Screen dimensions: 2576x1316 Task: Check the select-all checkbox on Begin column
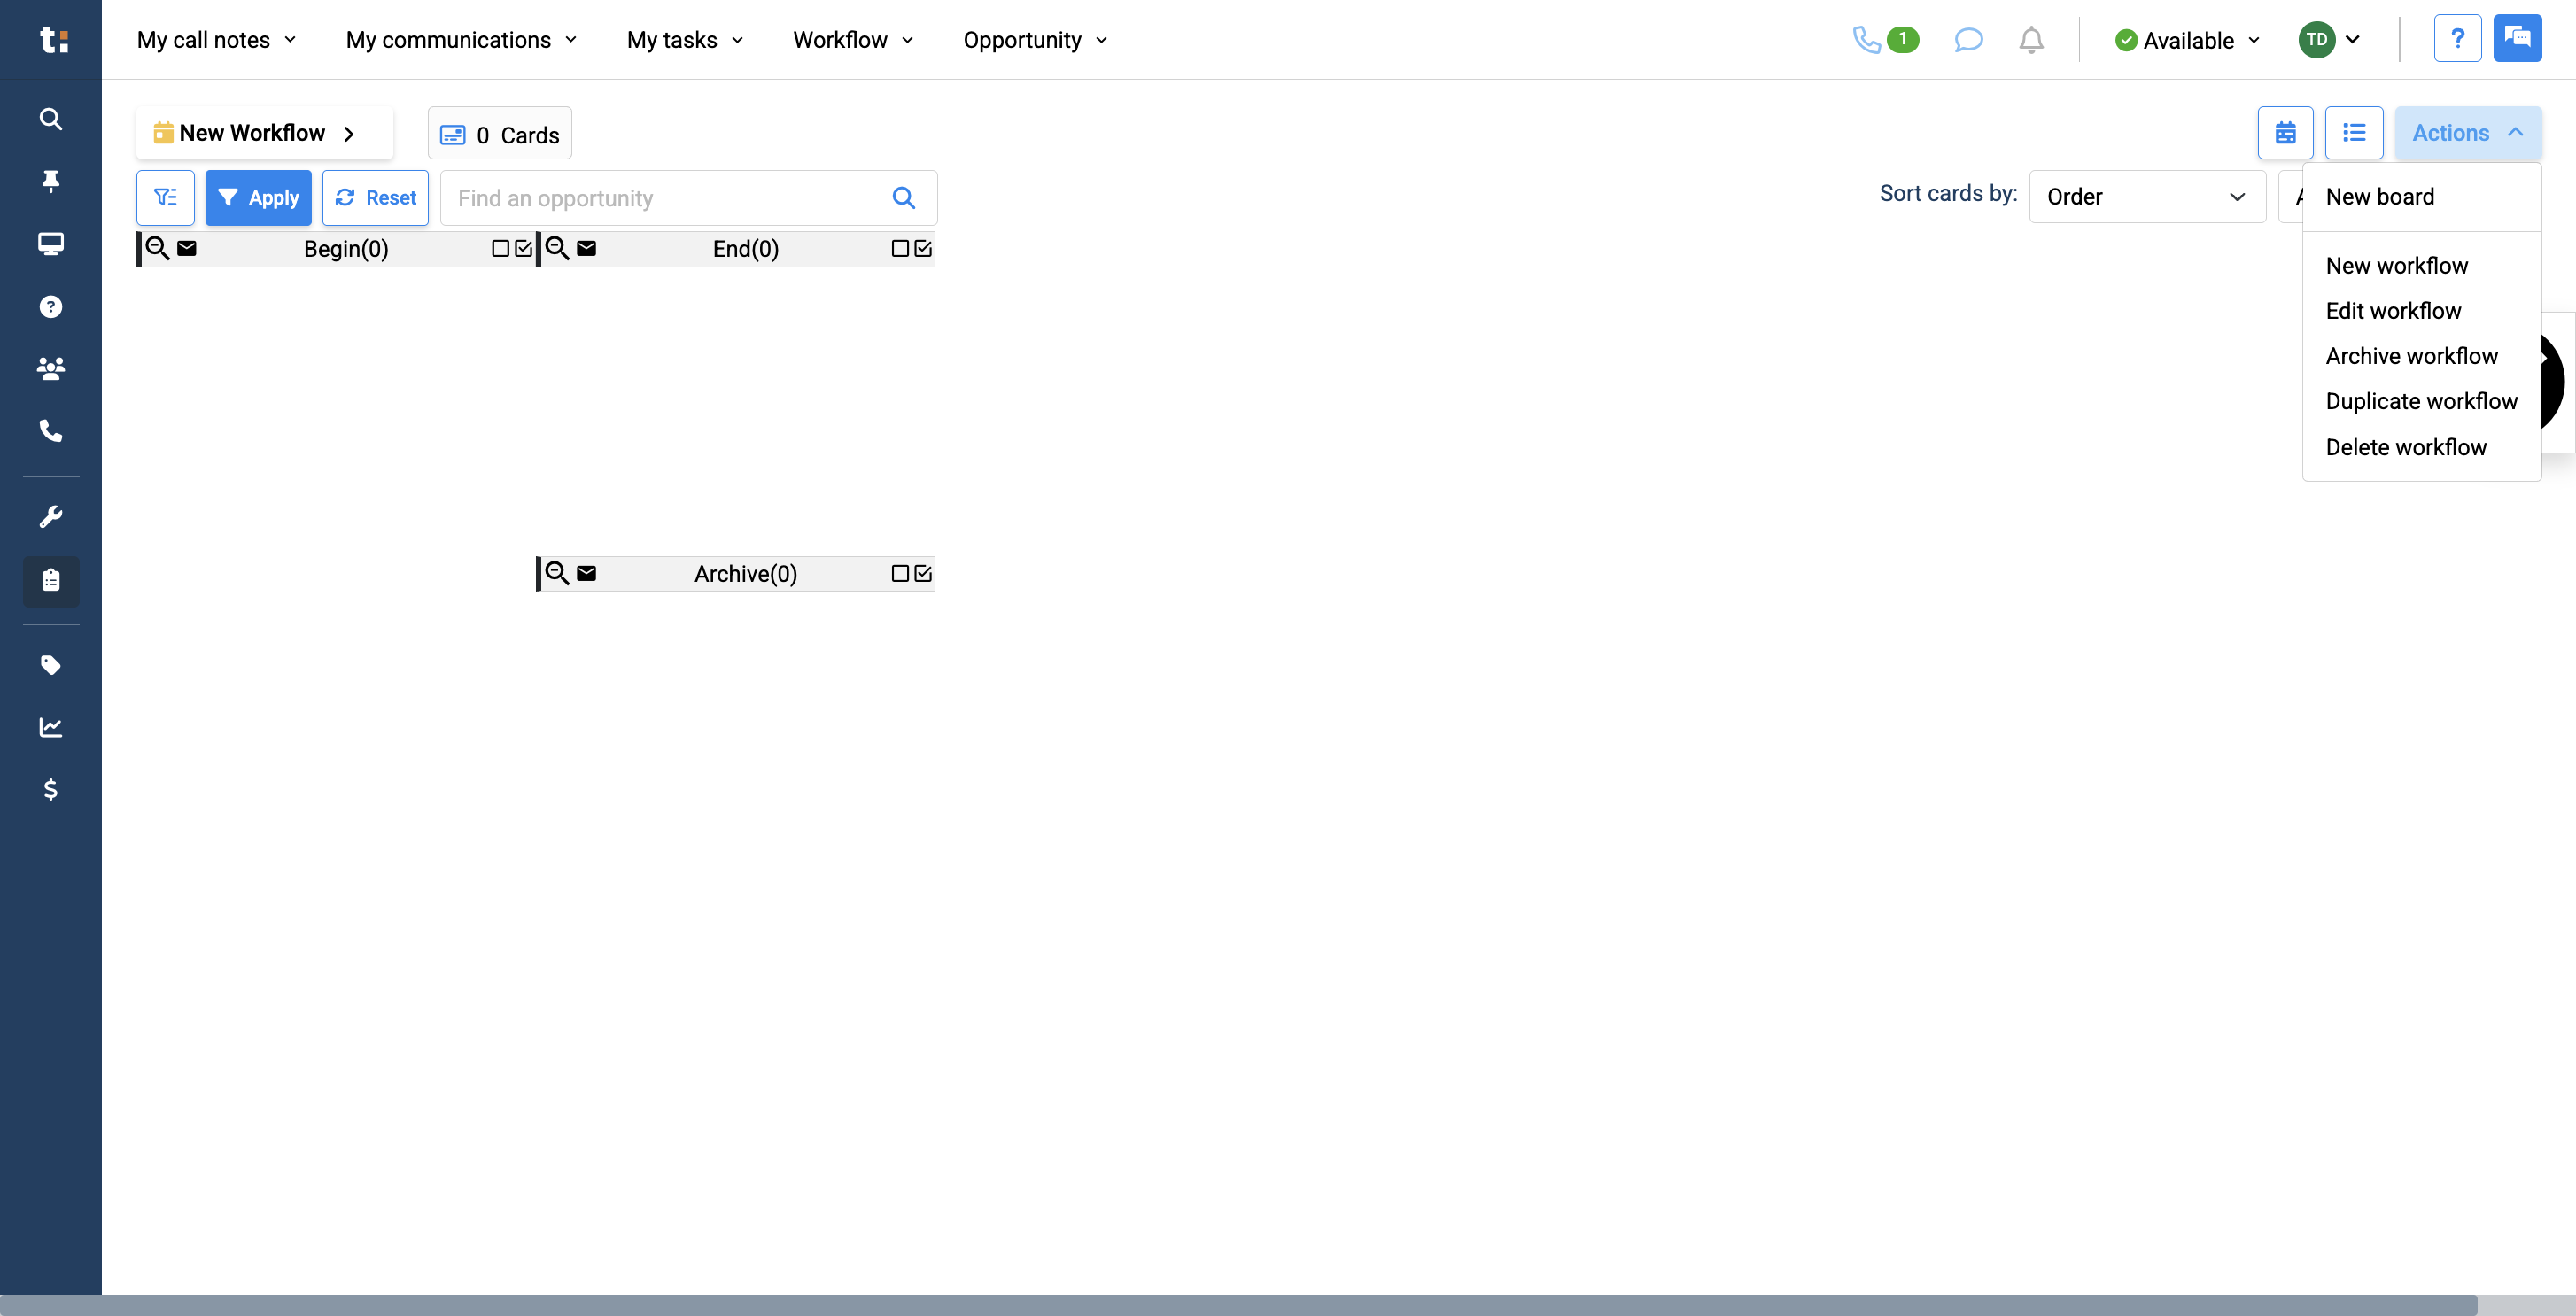coord(522,248)
